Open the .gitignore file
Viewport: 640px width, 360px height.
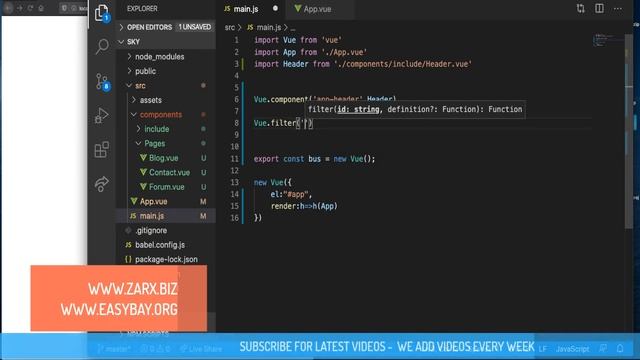coord(151,231)
